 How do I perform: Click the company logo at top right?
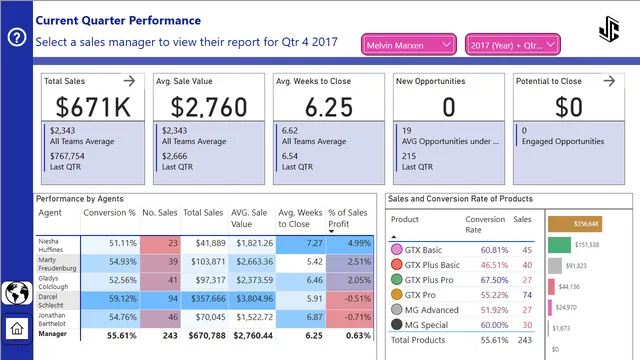pyautogui.click(x=609, y=29)
